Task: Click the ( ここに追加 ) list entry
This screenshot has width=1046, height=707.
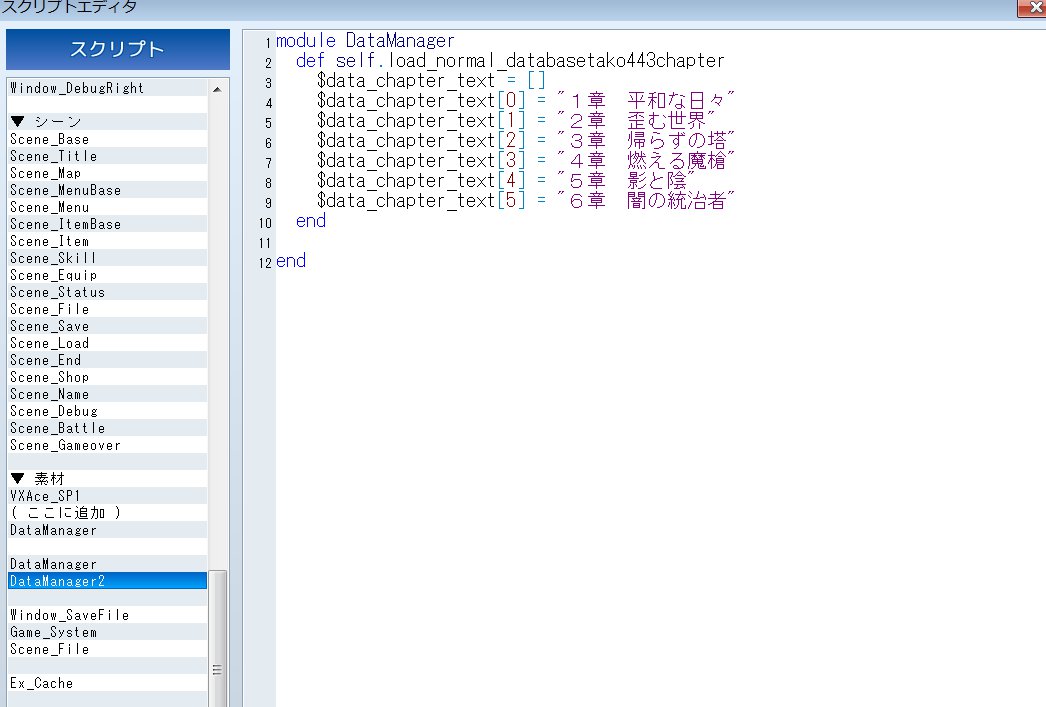Action: coord(65,513)
